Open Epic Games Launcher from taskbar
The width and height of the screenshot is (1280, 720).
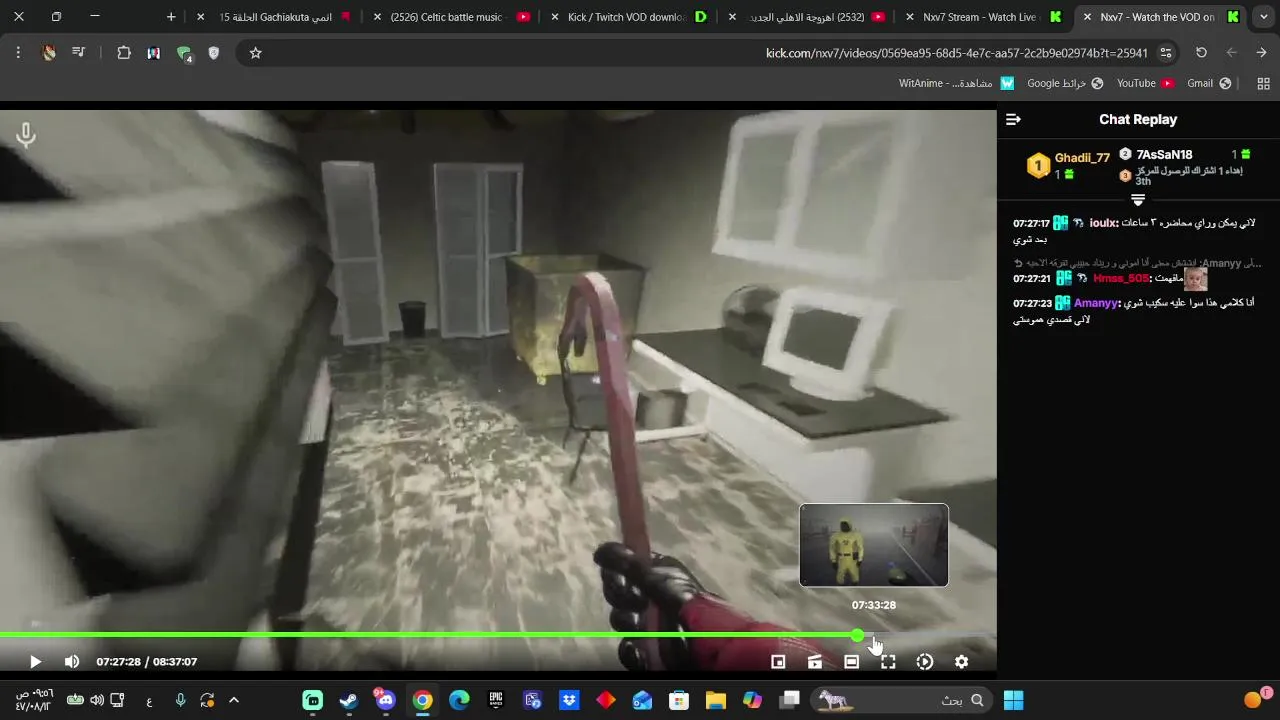click(x=496, y=700)
